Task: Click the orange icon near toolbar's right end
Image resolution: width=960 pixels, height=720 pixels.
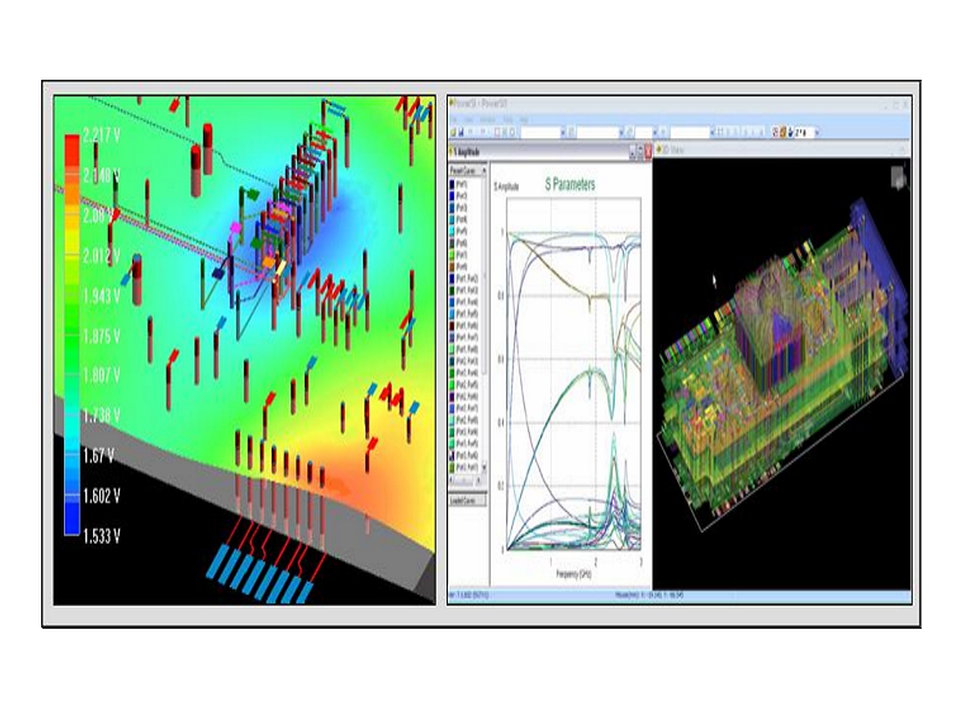Action: 783,132
